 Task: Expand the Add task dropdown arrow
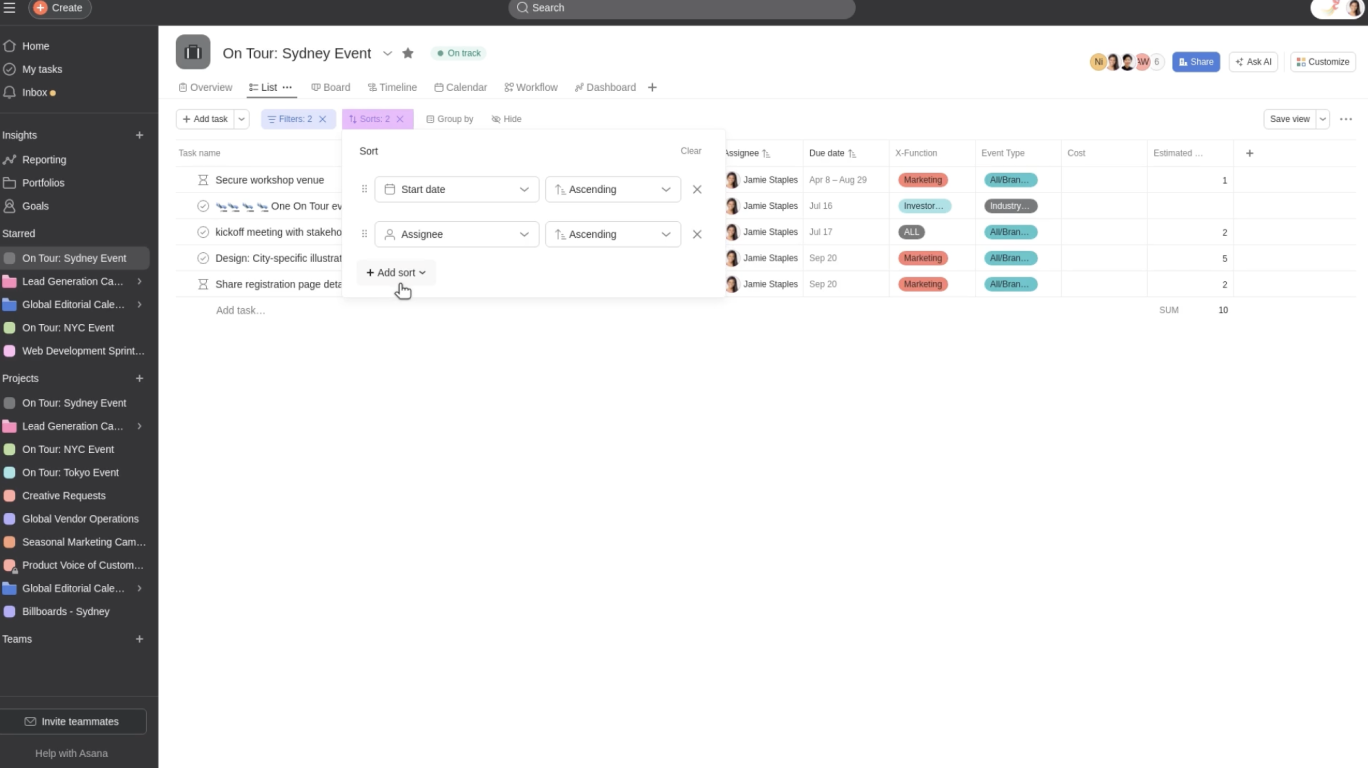click(240, 119)
